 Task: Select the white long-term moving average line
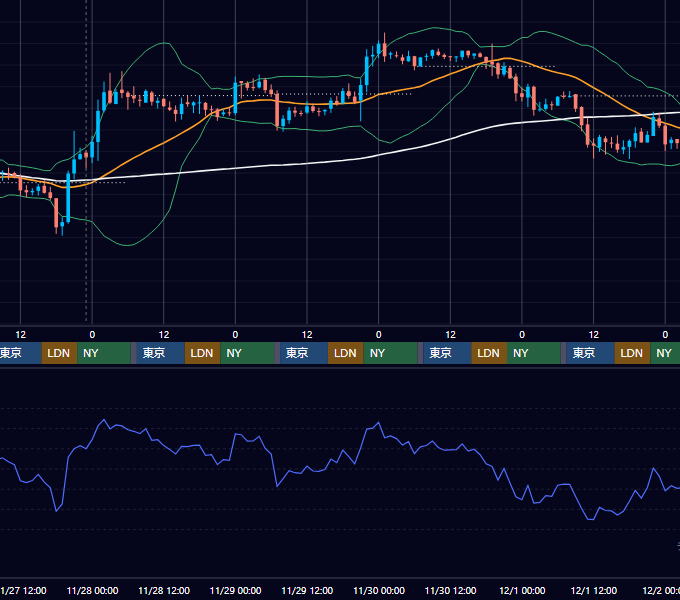point(307,163)
